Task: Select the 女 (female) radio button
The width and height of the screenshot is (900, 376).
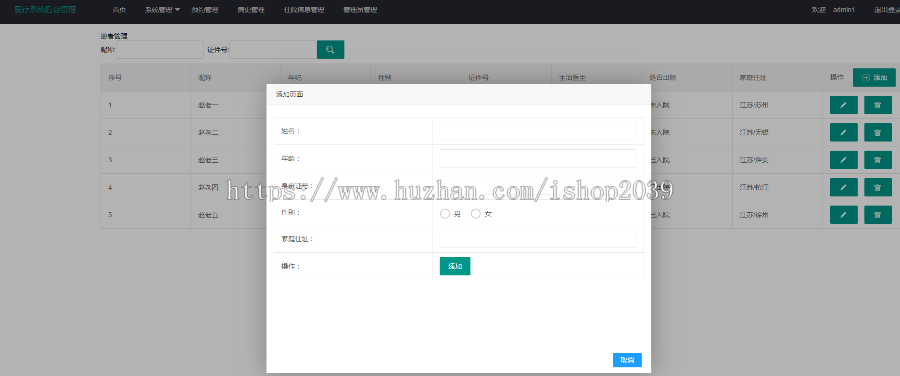Action: pos(476,214)
